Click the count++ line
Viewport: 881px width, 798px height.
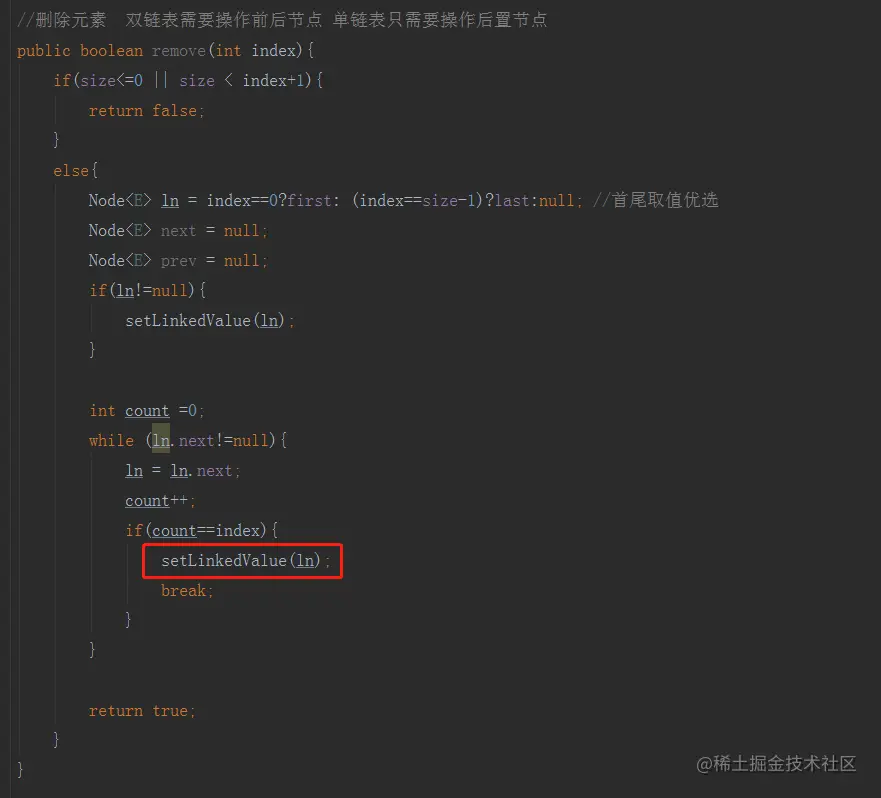160,500
